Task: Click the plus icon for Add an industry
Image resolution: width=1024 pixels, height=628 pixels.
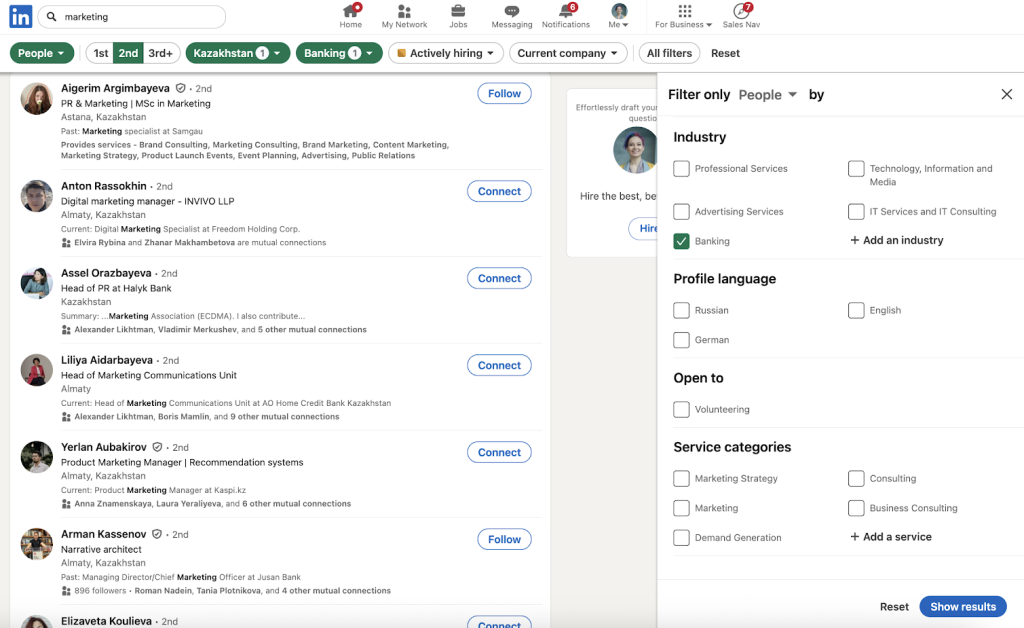Action: pos(854,240)
